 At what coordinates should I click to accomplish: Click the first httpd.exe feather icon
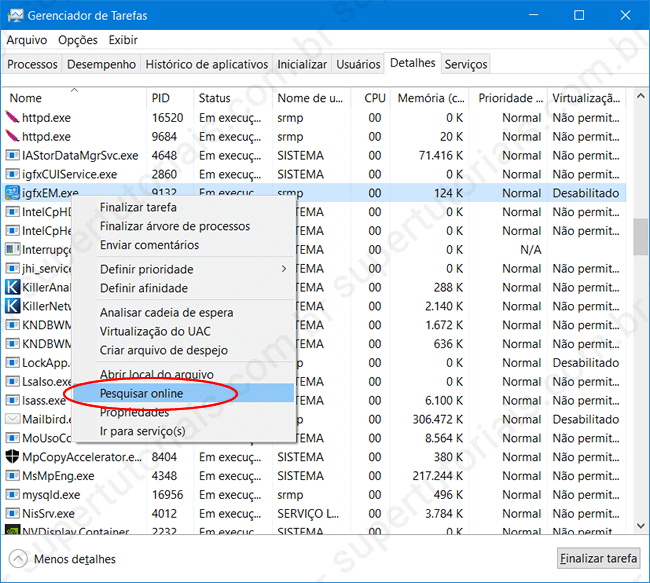[x=12, y=117]
